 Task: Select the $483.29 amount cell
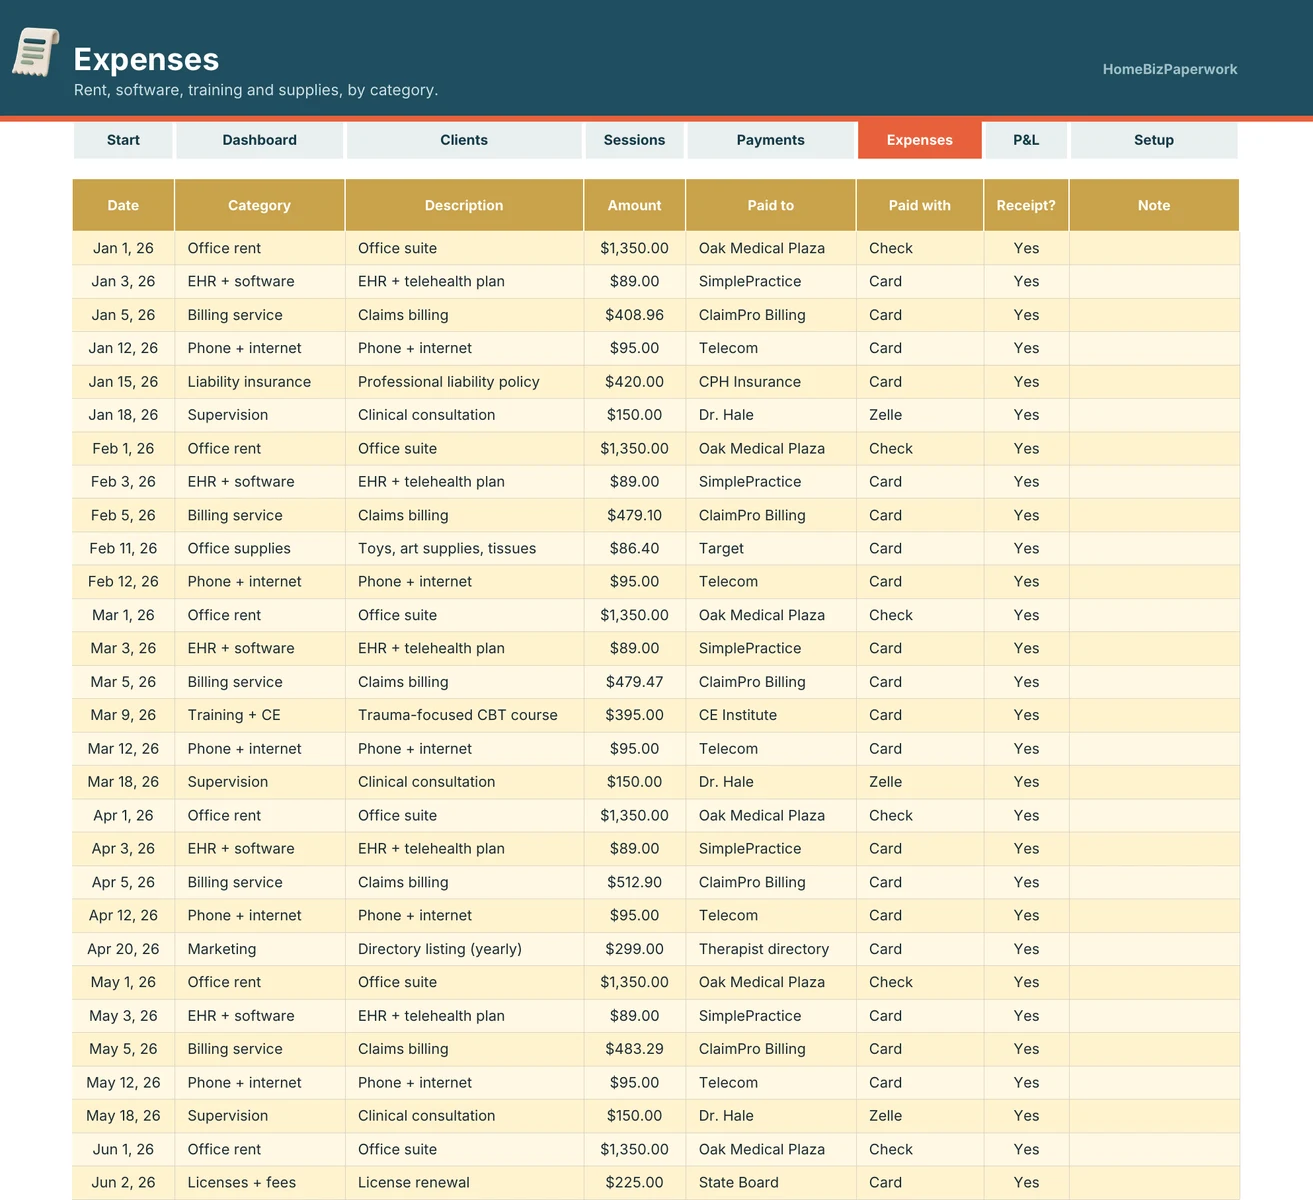click(x=634, y=1049)
